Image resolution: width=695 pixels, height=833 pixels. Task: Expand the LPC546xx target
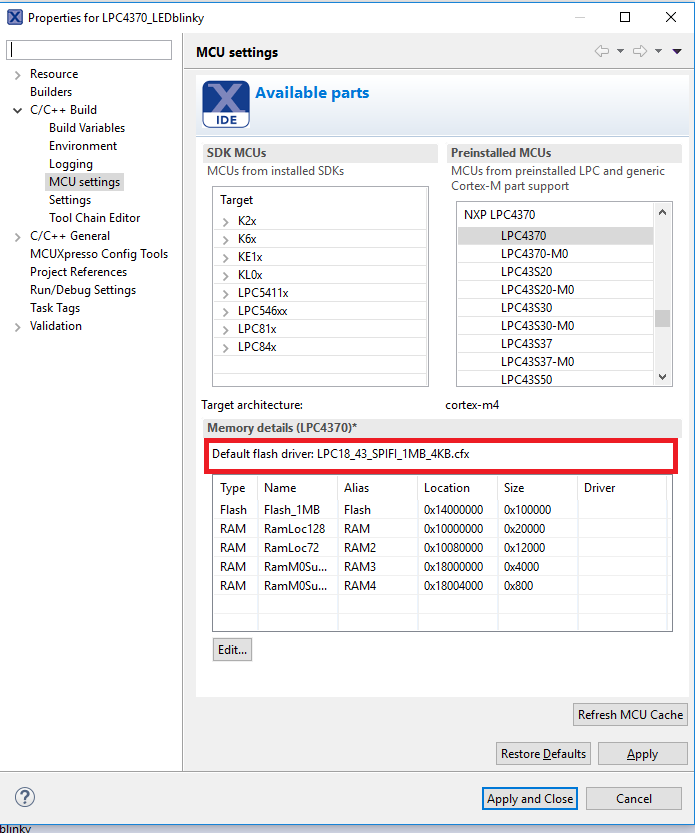pyautogui.click(x=225, y=312)
